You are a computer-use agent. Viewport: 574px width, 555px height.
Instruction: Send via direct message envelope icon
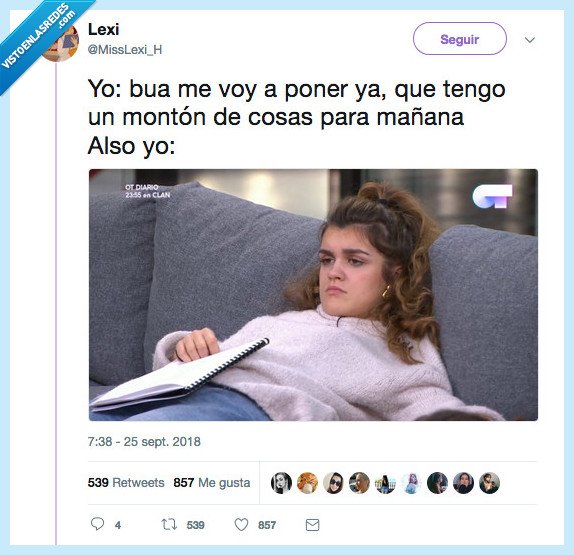pos(312,525)
